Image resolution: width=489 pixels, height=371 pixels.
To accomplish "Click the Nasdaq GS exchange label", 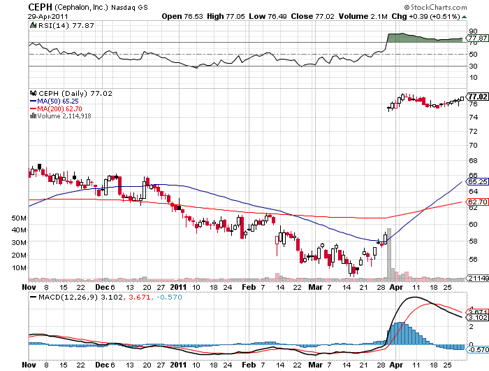I will [129, 8].
